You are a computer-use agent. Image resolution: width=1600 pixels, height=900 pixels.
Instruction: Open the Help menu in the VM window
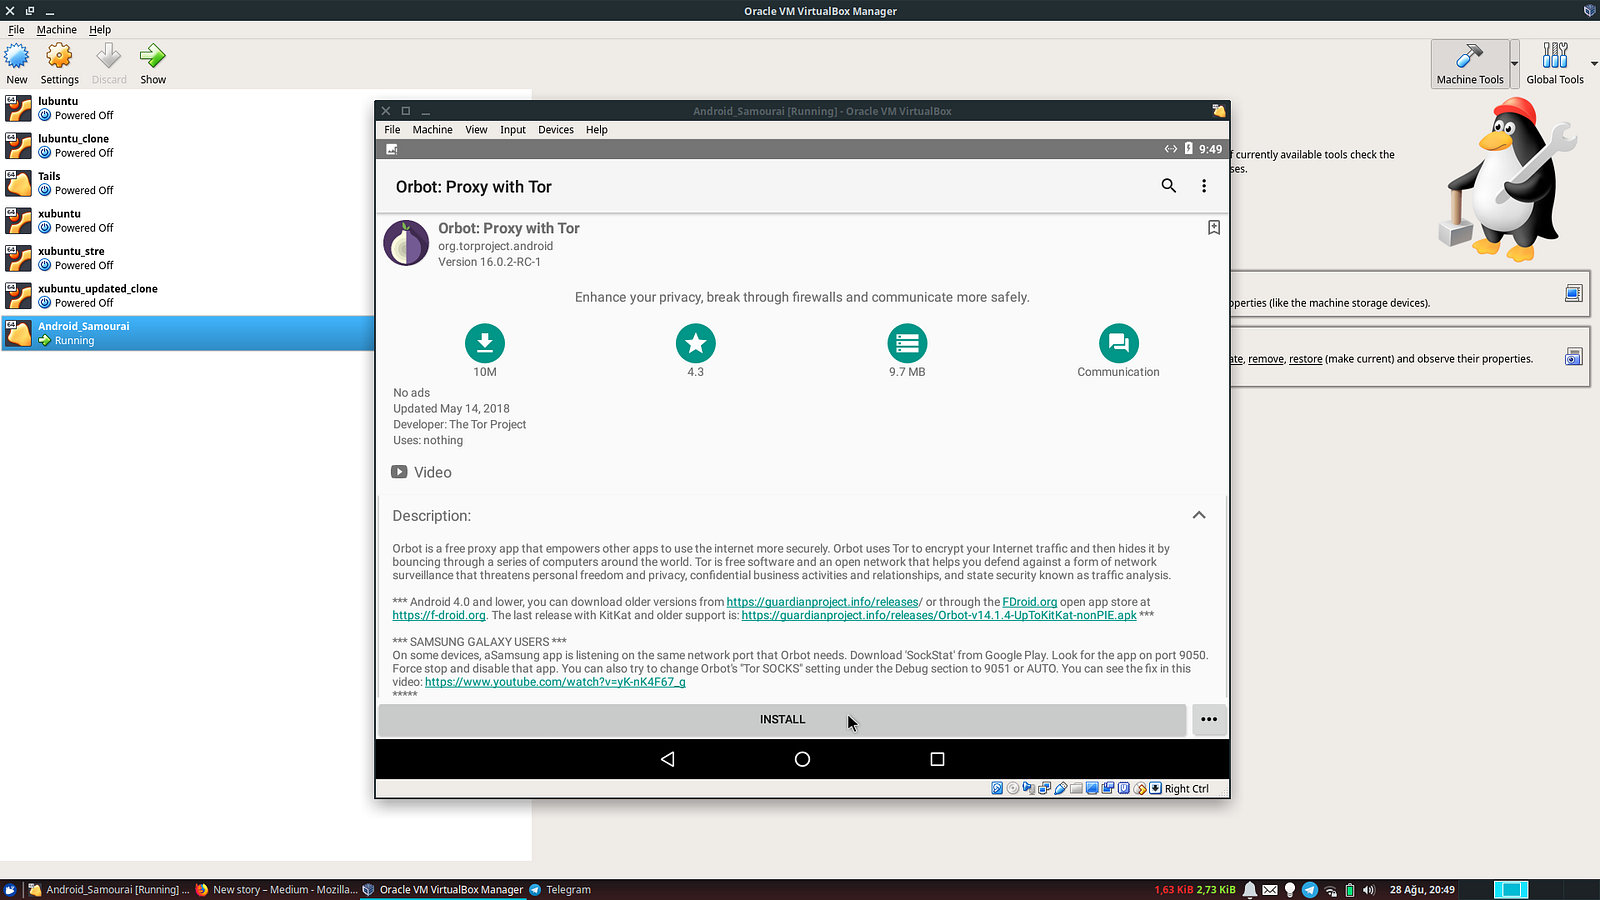click(x=597, y=130)
